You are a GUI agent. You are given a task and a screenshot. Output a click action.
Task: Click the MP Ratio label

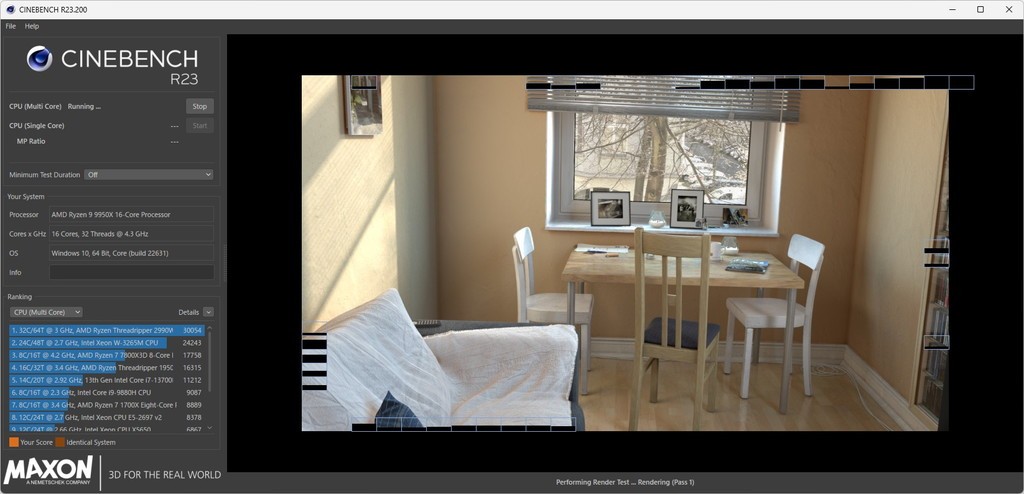pos(31,141)
